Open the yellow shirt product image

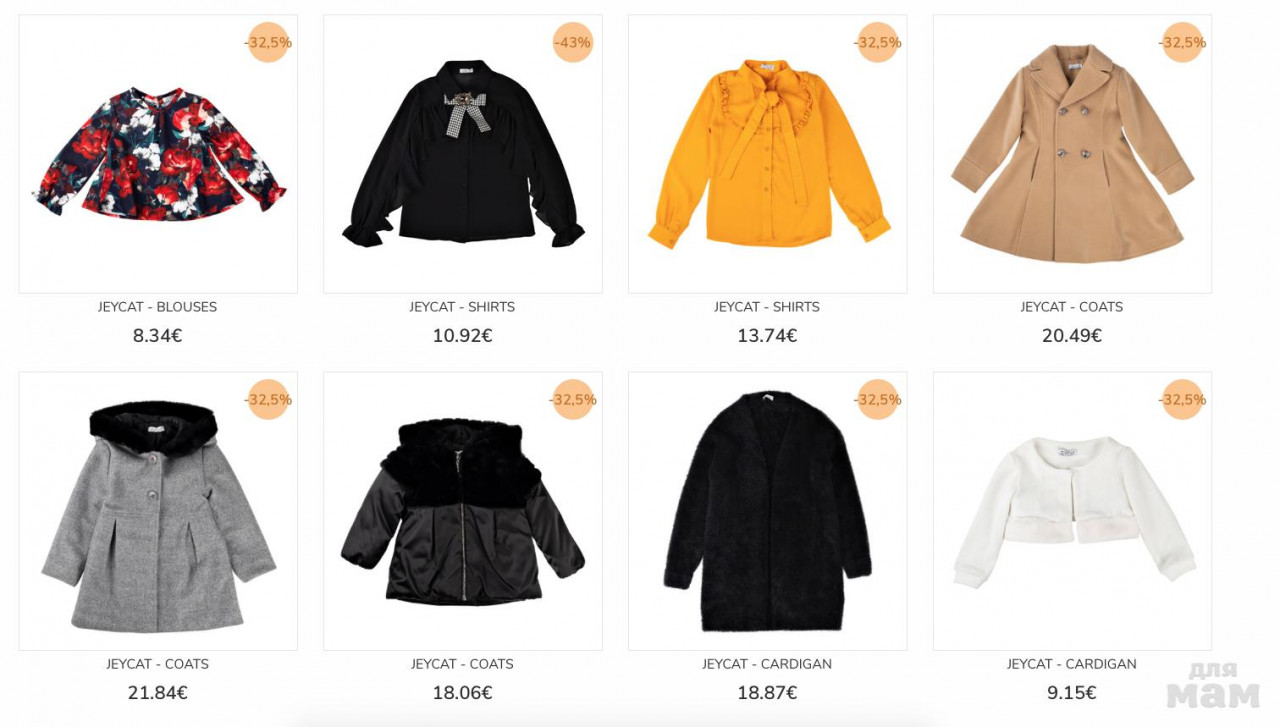click(x=768, y=154)
